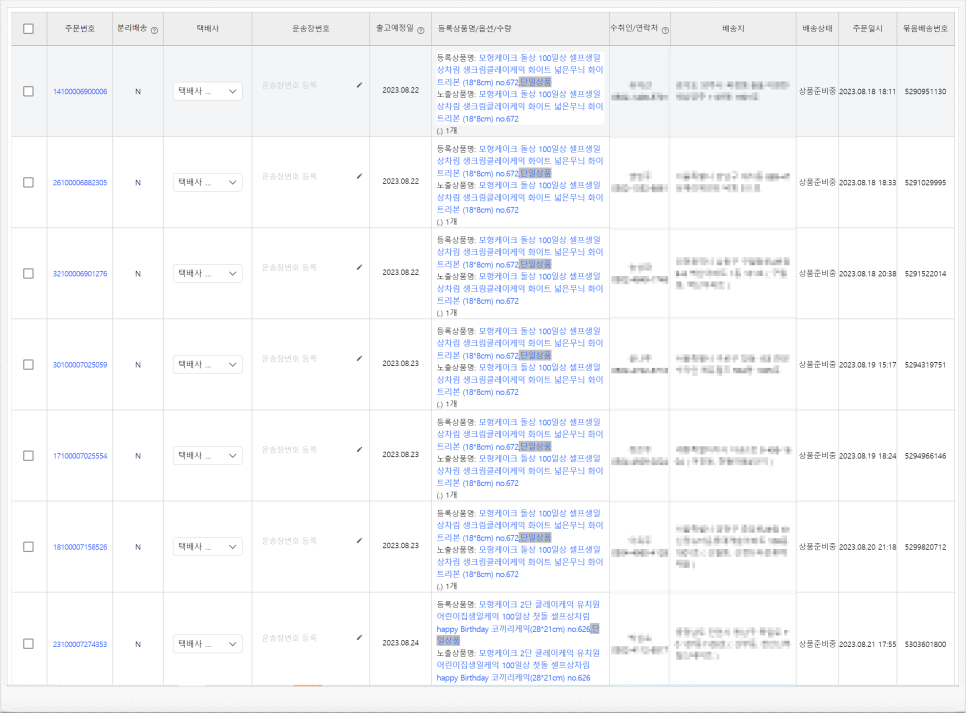Open order number link 32100006901276

(80, 274)
